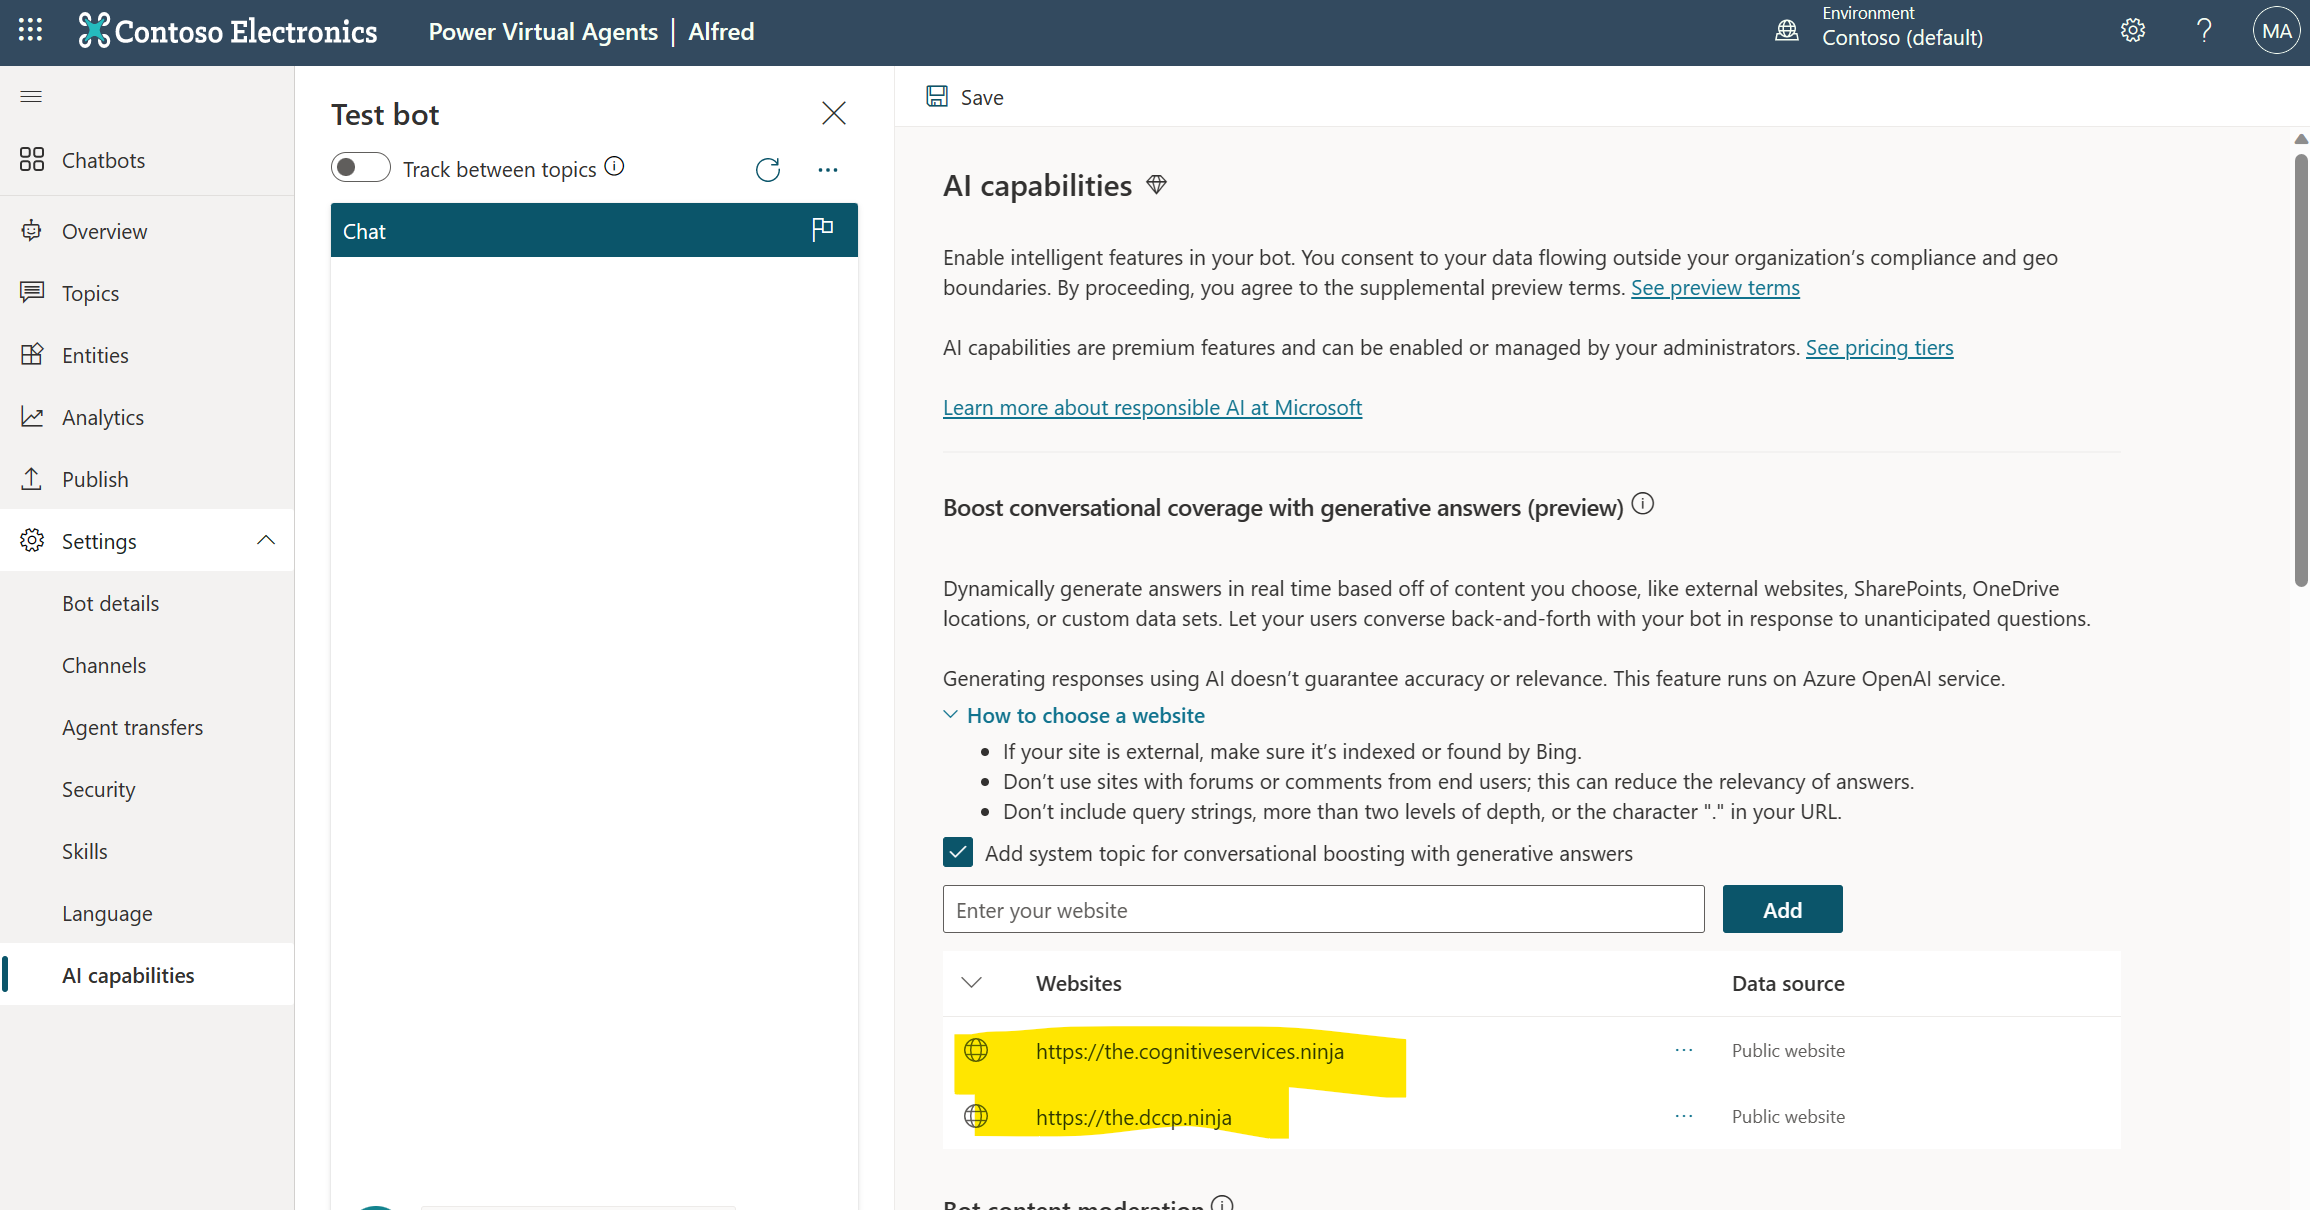
Task: Show the info tooltip for generative answers heading
Action: (1643, 504)
